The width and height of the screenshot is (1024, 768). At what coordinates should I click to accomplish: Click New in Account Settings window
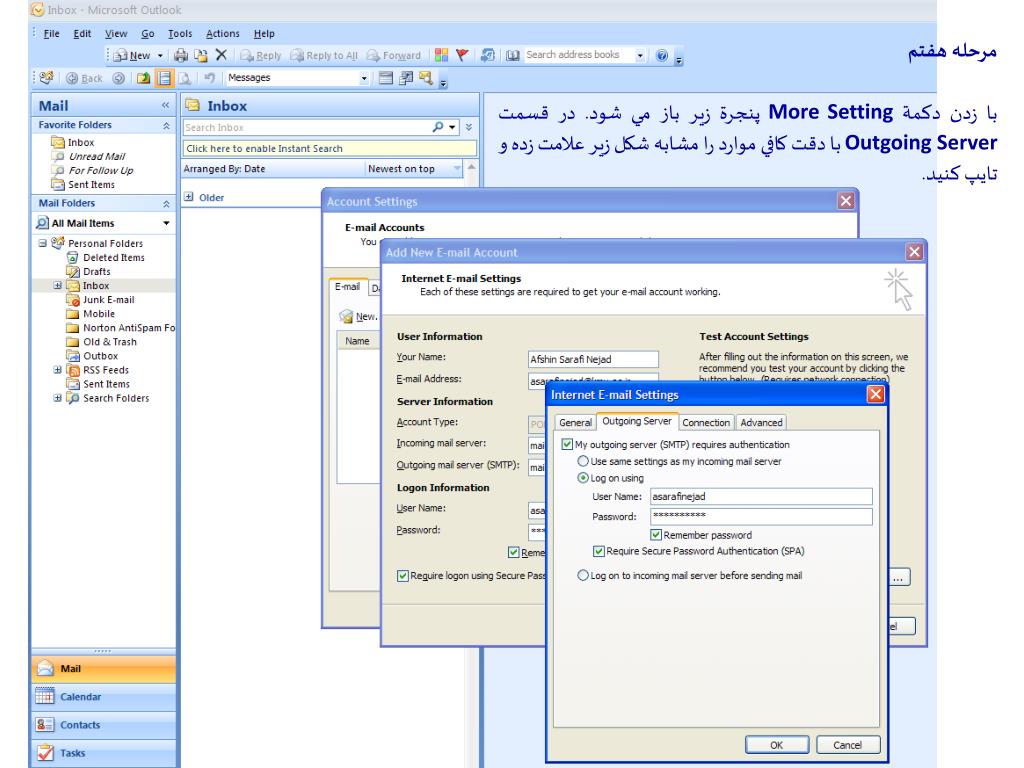[x=358, y=317]
